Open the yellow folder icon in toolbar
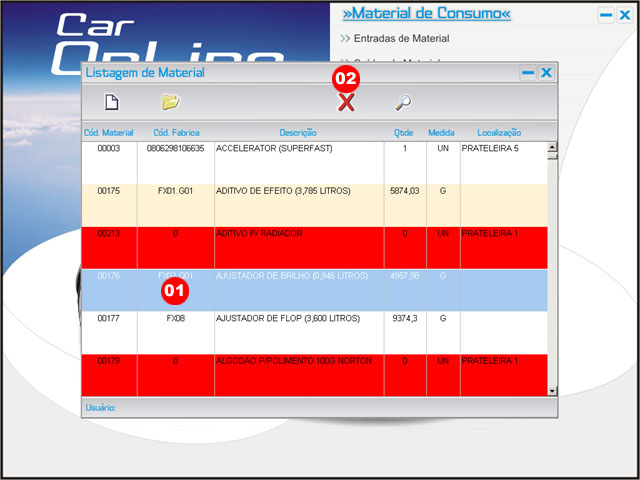The image size is (640, 480). click(170, 101)
